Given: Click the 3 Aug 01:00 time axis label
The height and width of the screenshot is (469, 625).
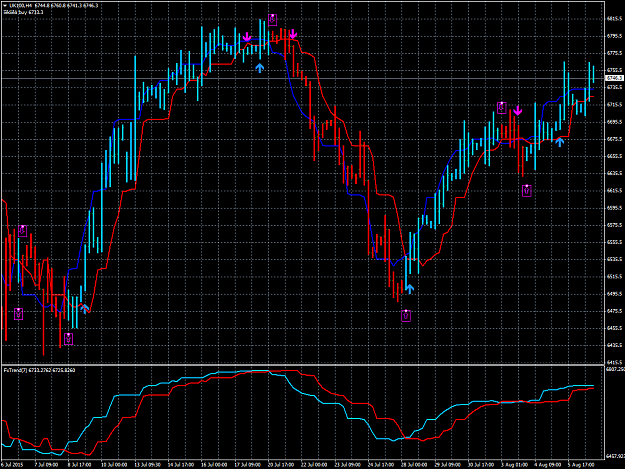Looking at the screenshot, I should pyautogui.click(x=515, y=465).
